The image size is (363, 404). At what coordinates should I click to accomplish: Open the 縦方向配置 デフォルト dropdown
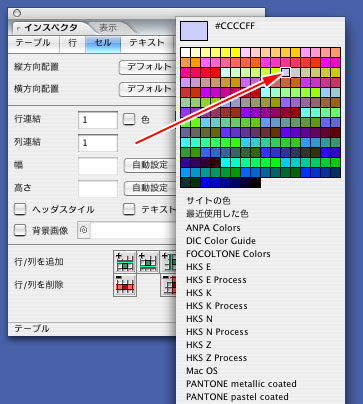(147, 67)
